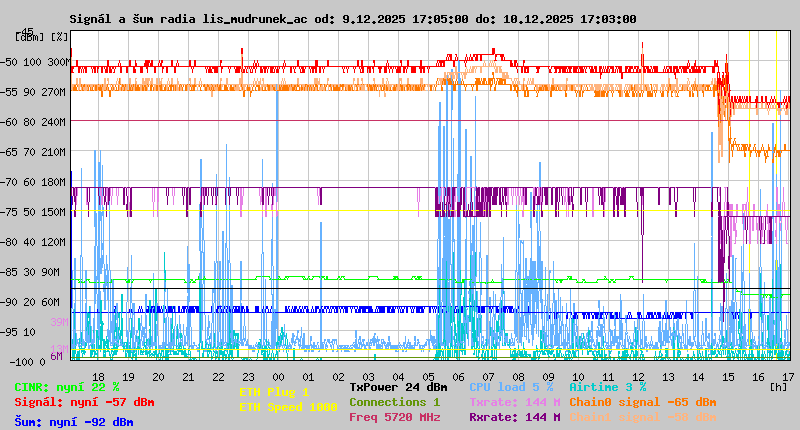Select the red Signál legend label
Image resolution: width=800 pixels, height=430 pixels.
point(84,403)
